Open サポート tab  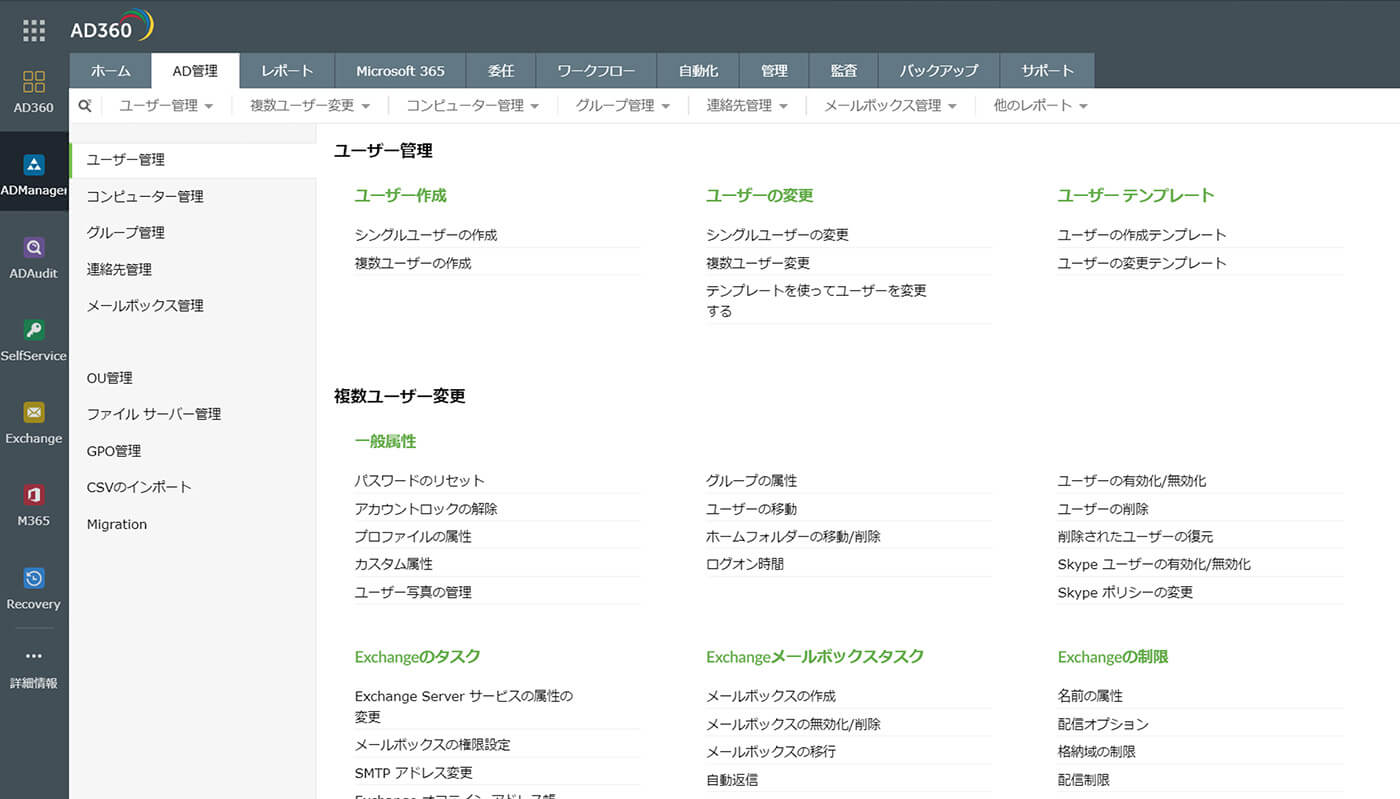(1047, 71)
